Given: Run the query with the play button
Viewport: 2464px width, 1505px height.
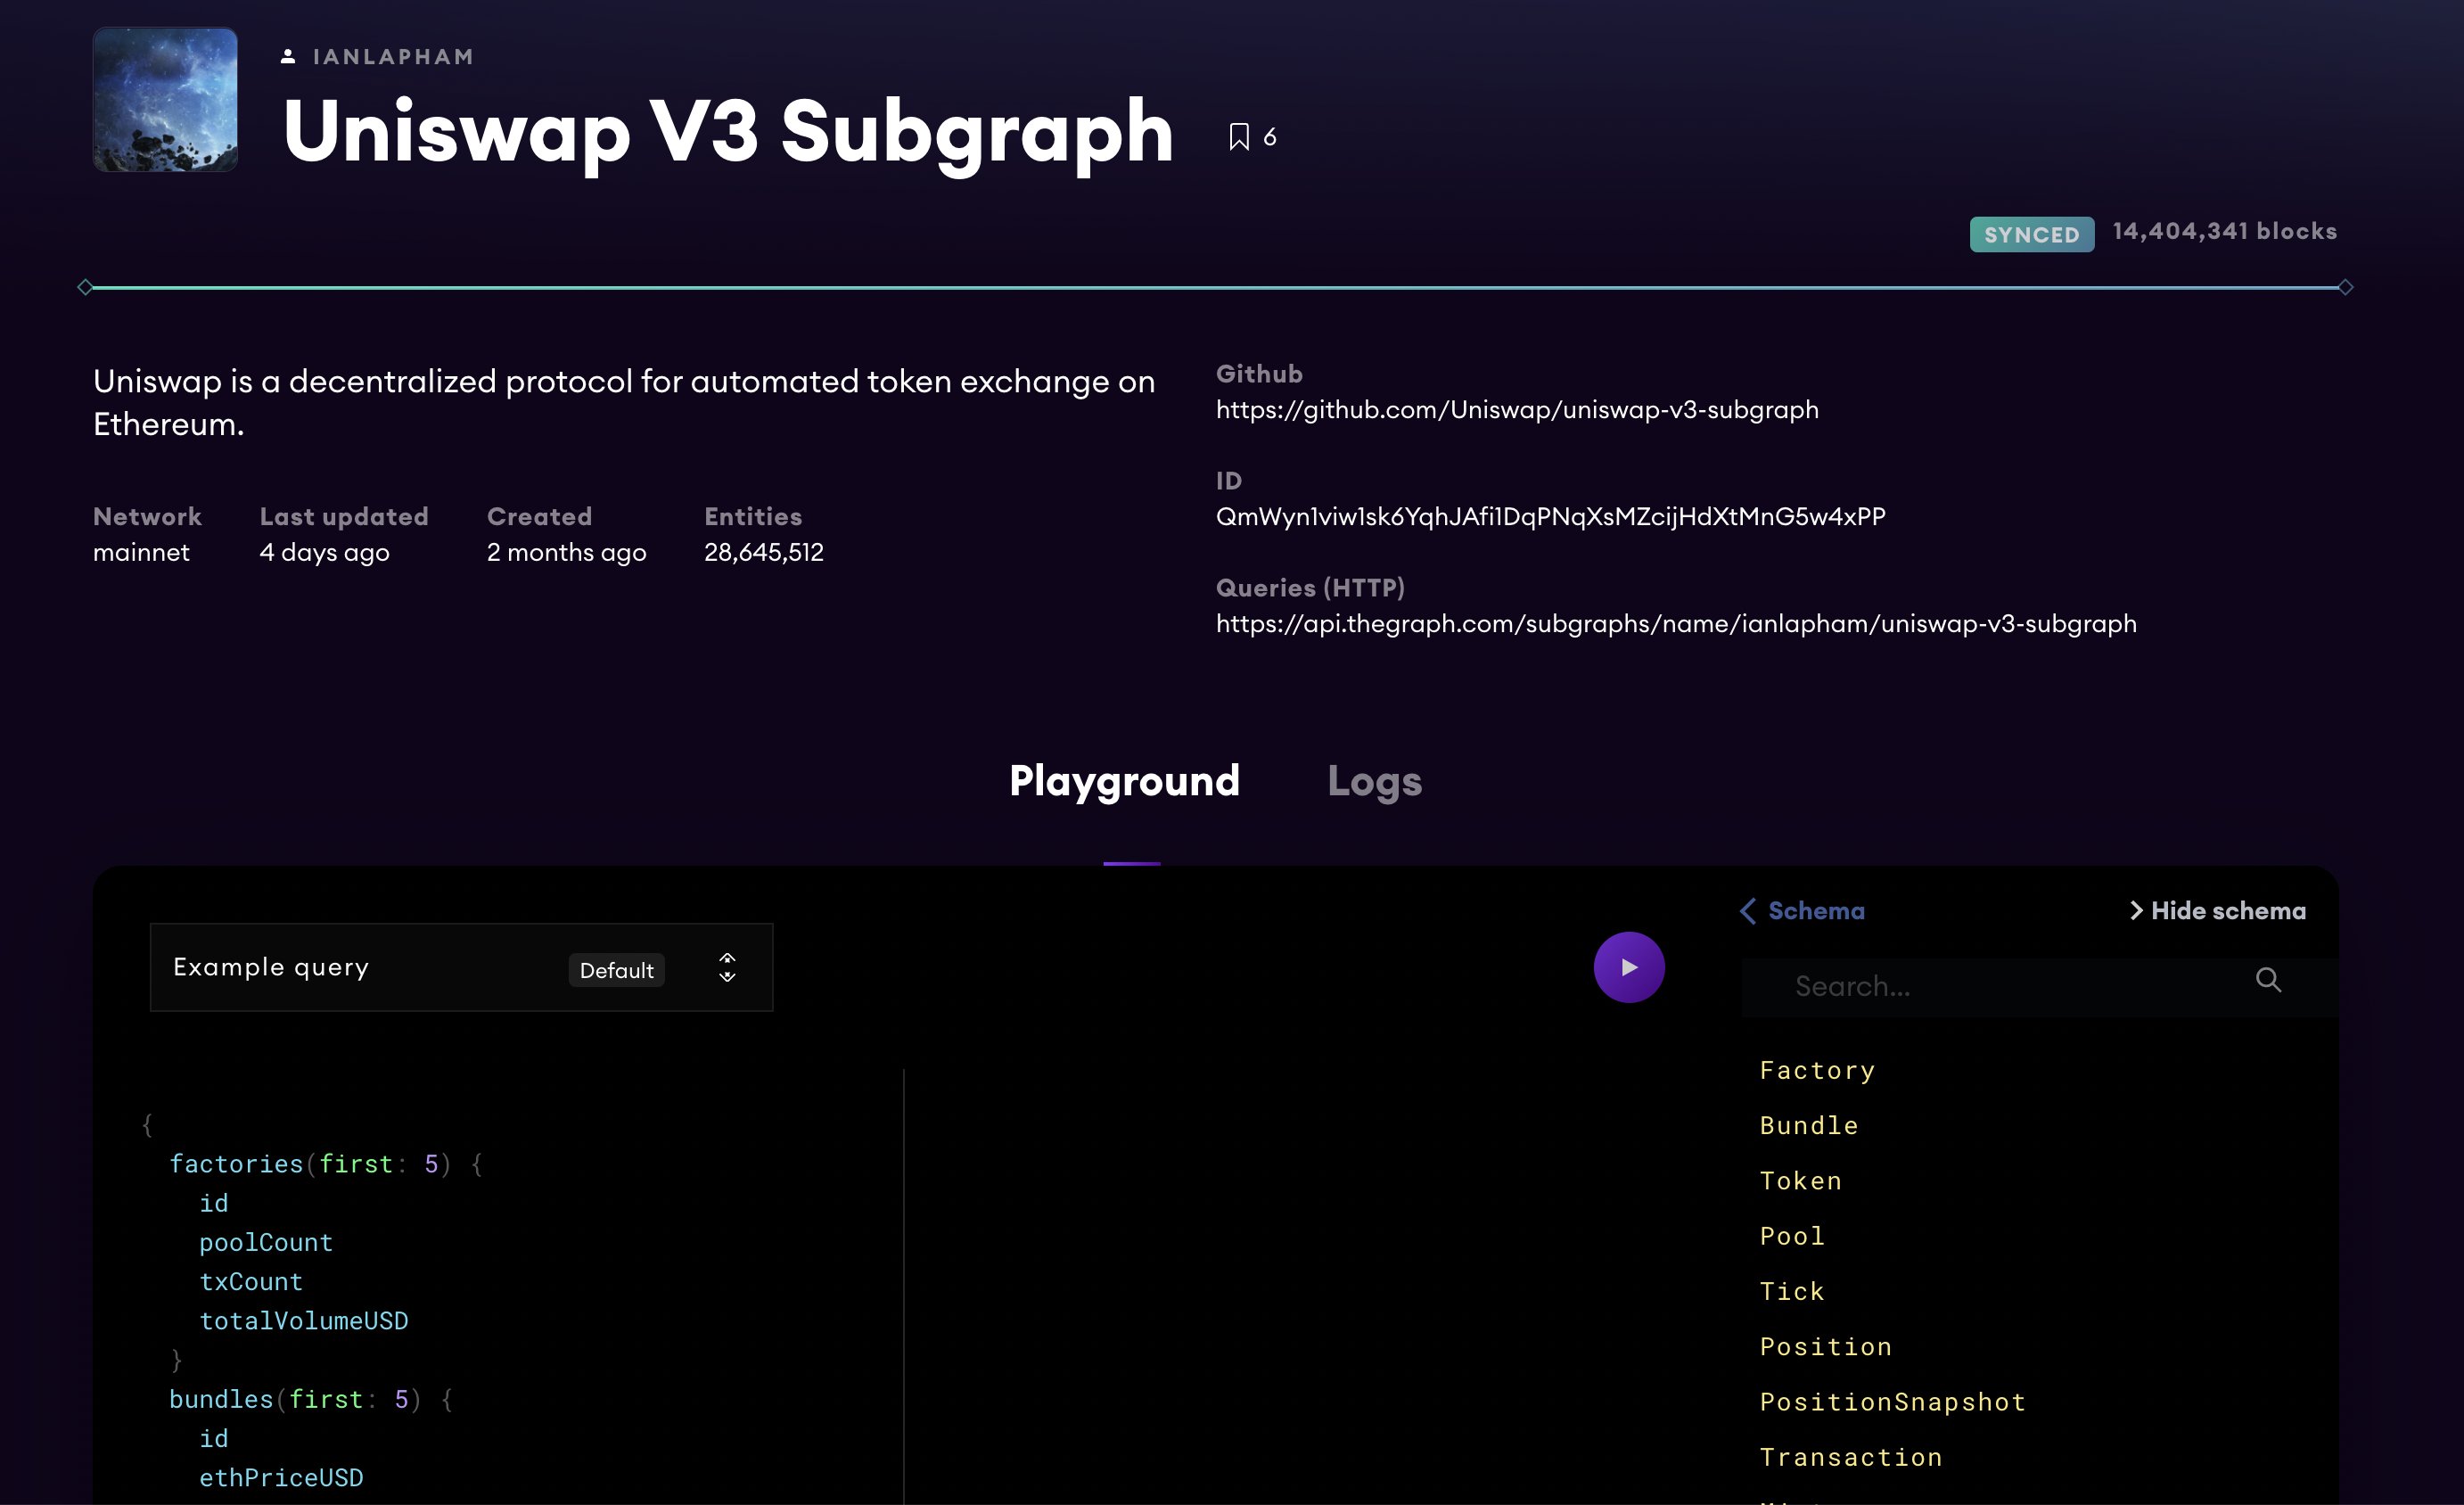Looking at the screenshot, I should 1629,967.
